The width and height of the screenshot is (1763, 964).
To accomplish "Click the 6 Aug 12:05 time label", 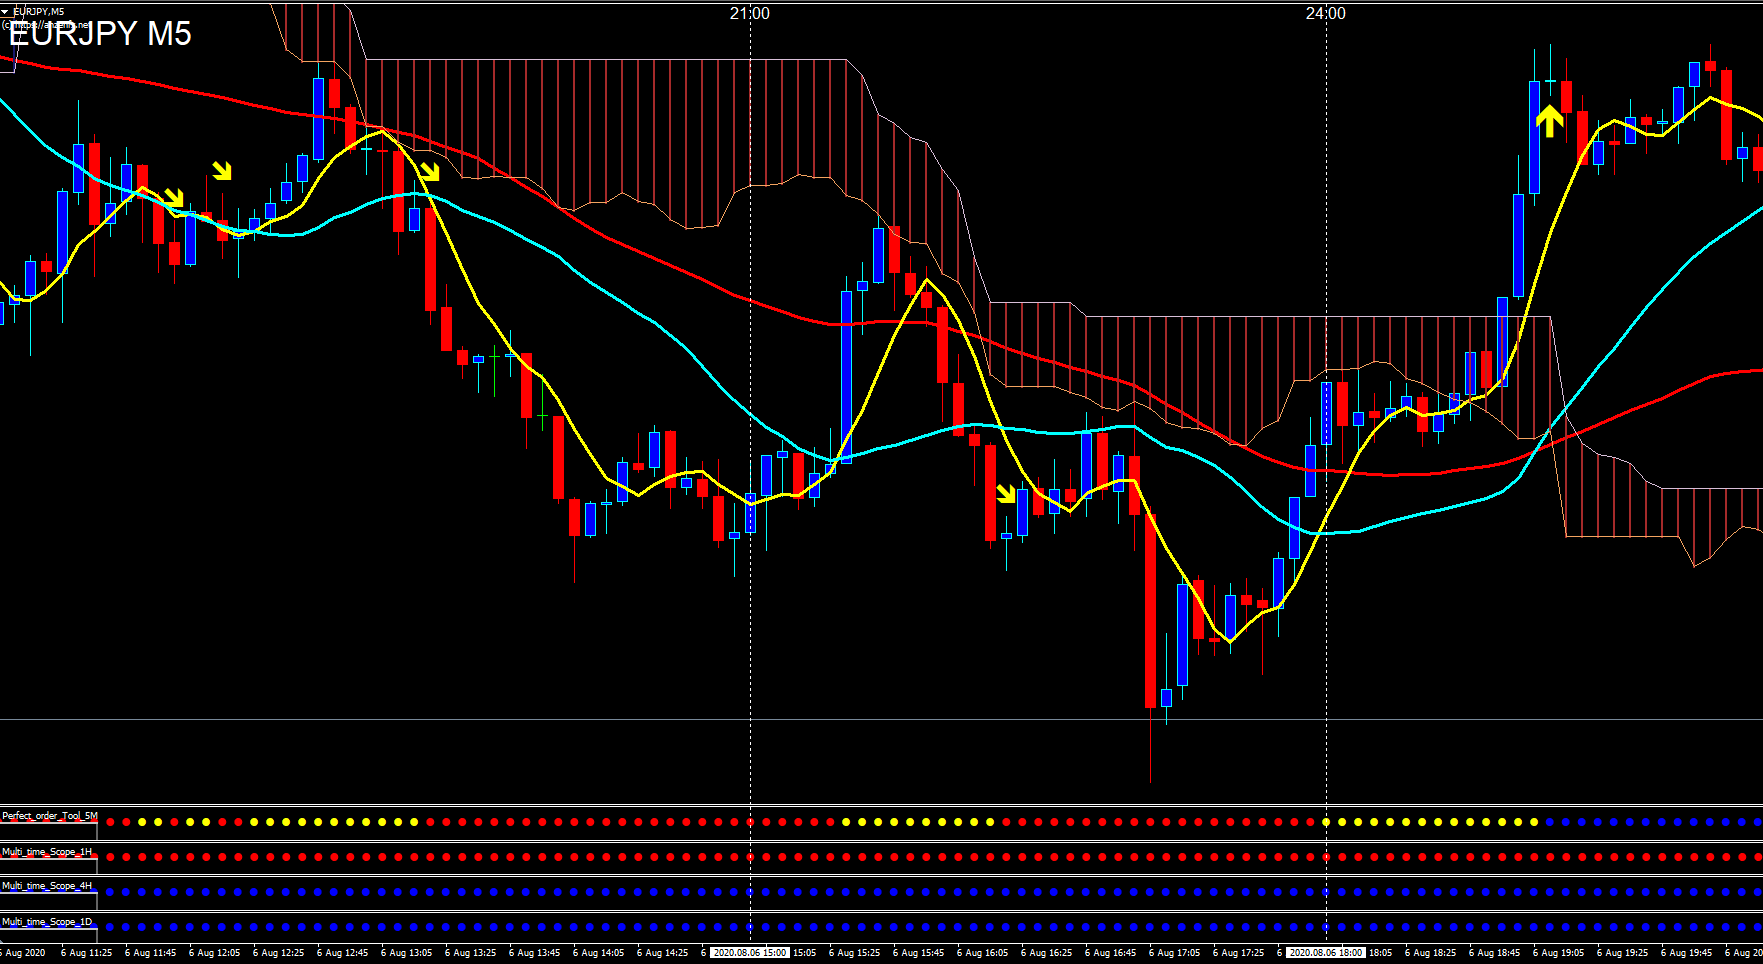I will tap(214, 953).
